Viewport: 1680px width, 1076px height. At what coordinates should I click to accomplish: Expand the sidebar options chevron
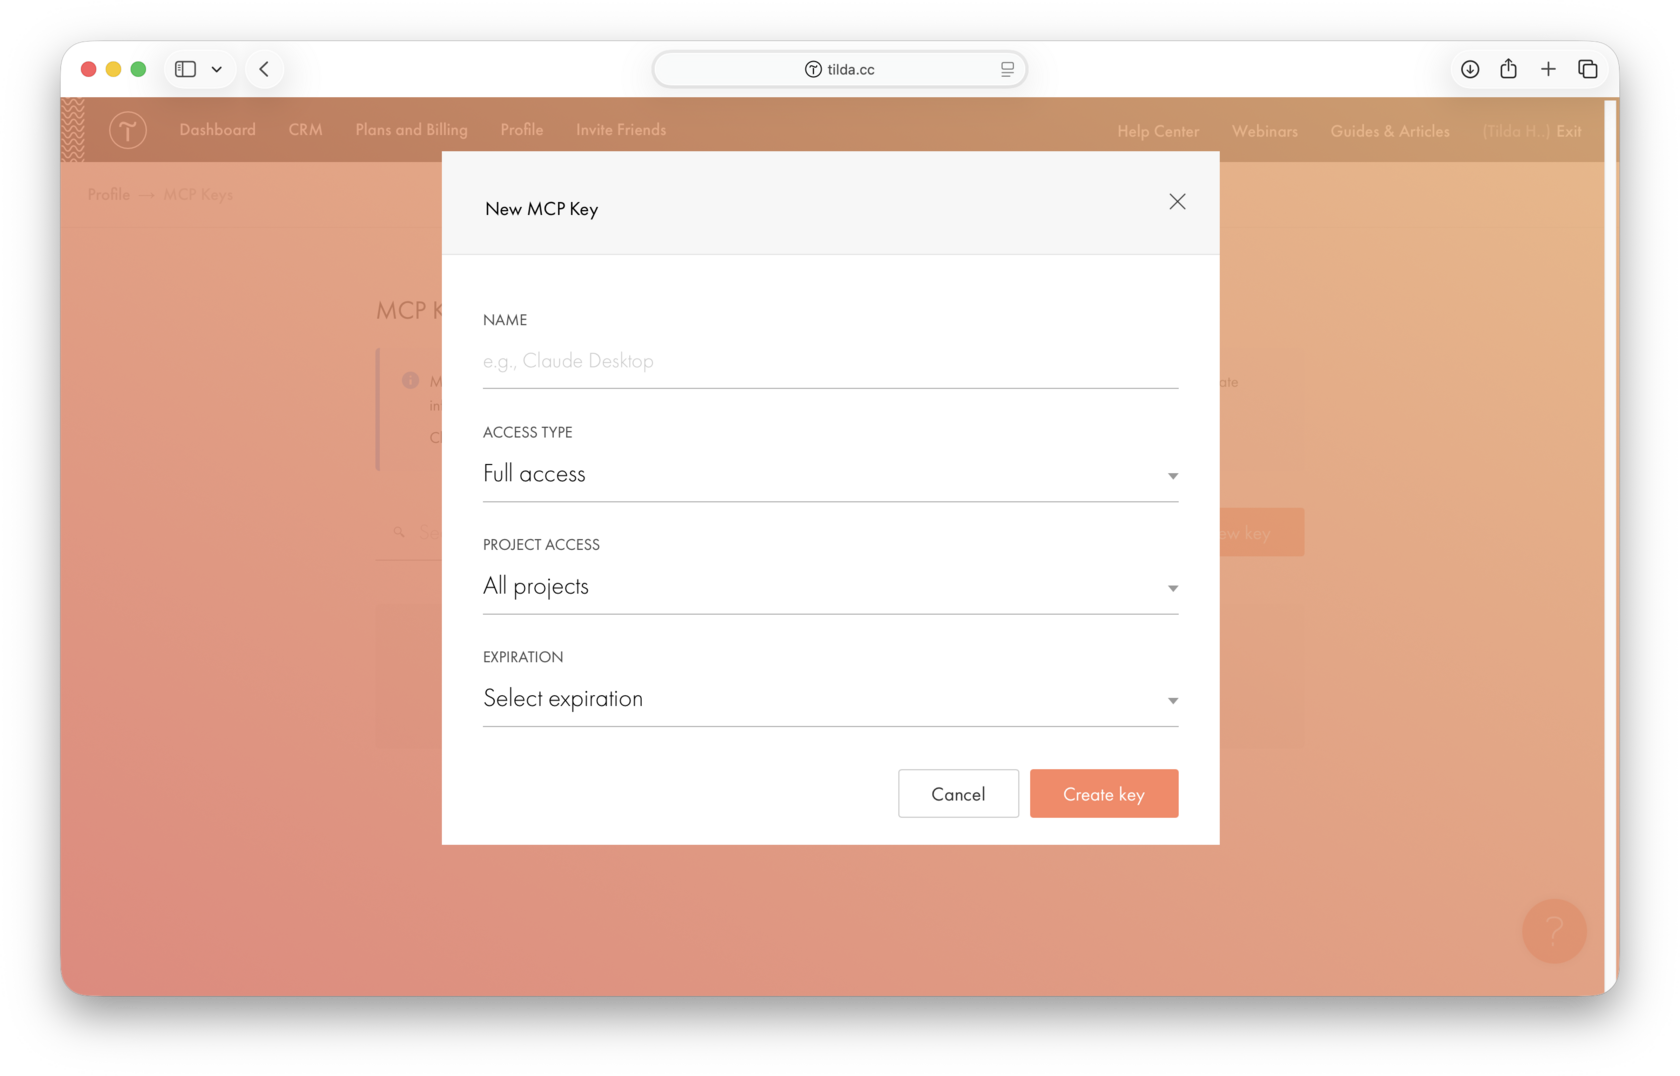(x=216, y=69)
